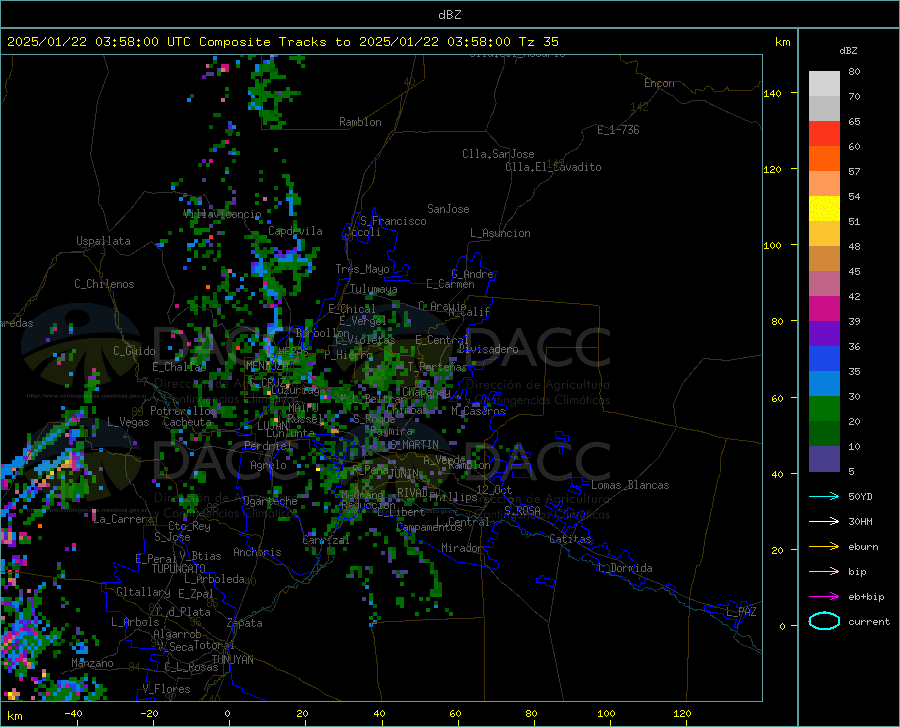Click the Ramblon label near the top
The width and height of the screenshot is (900, 727).
(x=360, y=122)
